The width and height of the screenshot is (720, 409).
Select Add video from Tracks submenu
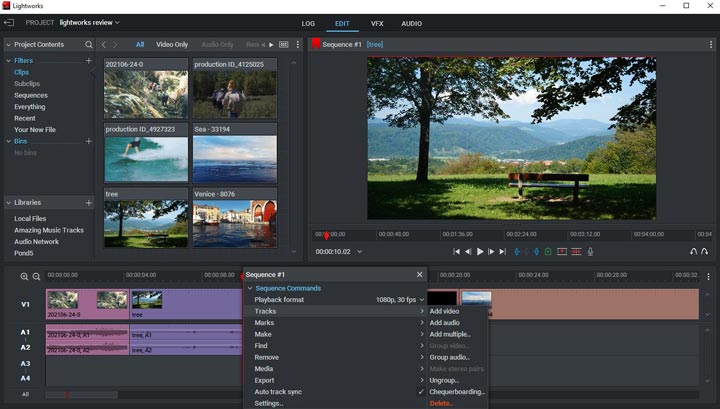click(445, 311)
